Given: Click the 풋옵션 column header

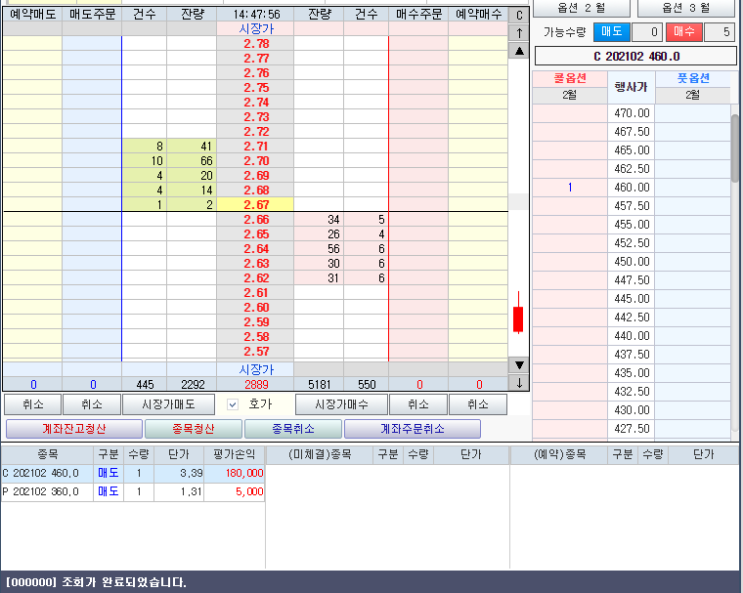Looking at the screenshot, I should pyautogui.click(x=693, y=78).
